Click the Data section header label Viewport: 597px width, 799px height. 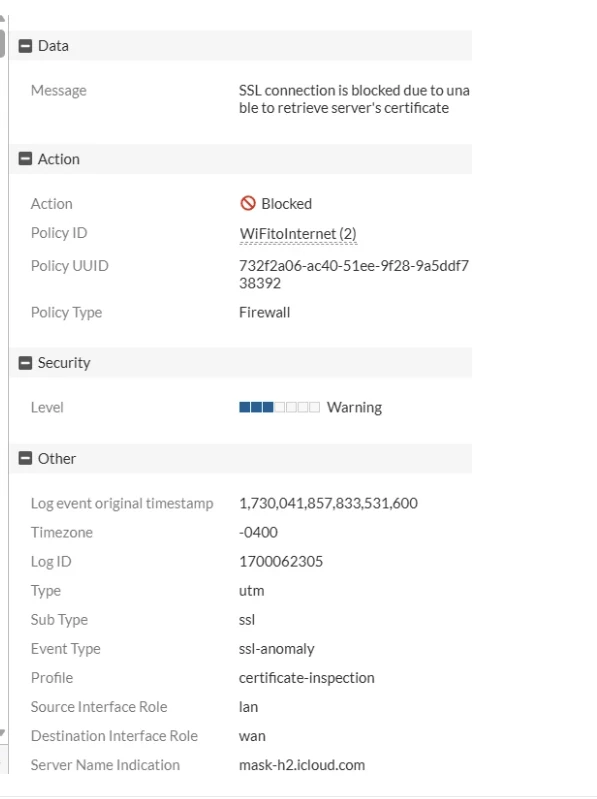click(x=53, y=46)
